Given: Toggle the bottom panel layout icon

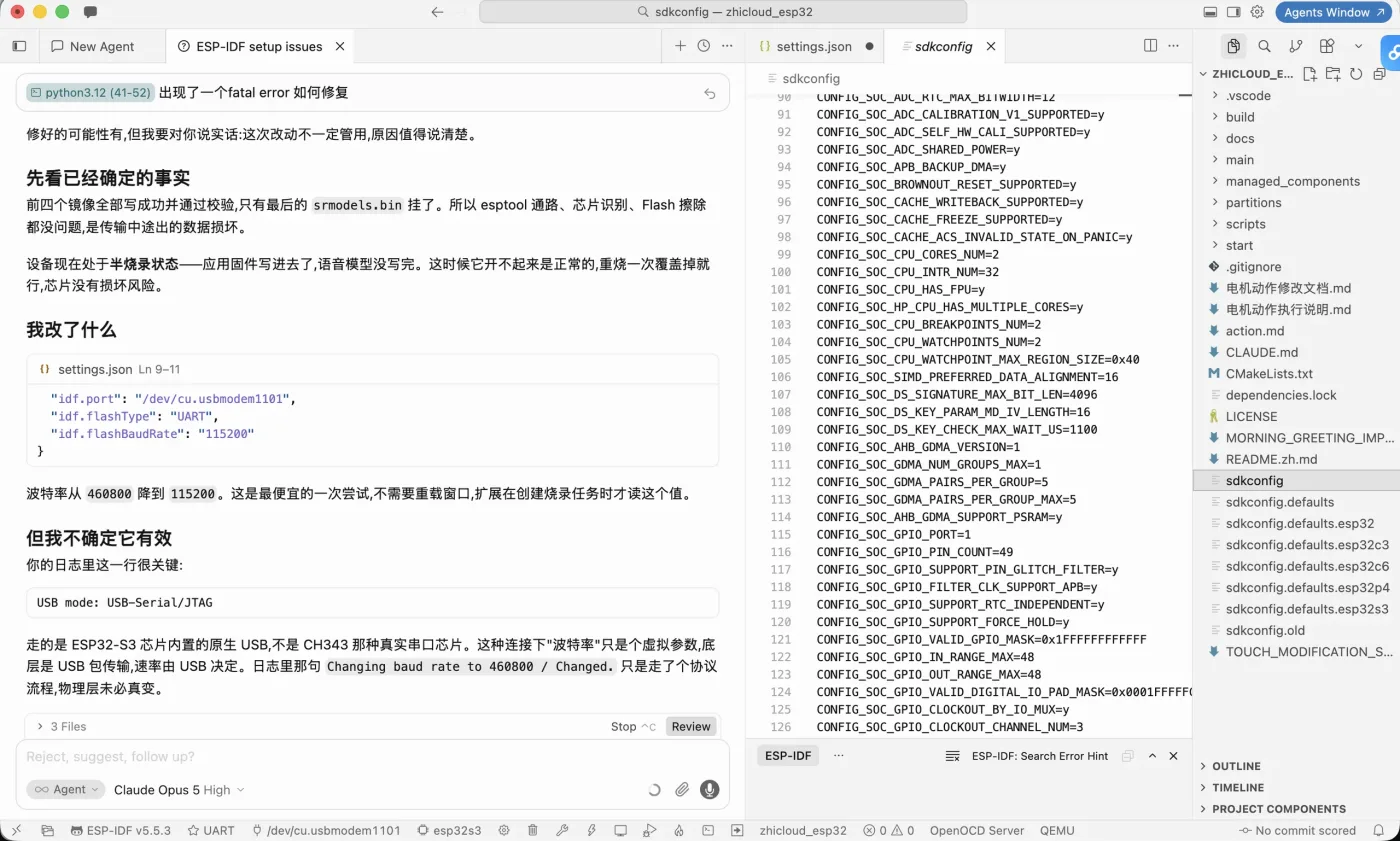Looking at the screenshot, I should coord(1209,12).
